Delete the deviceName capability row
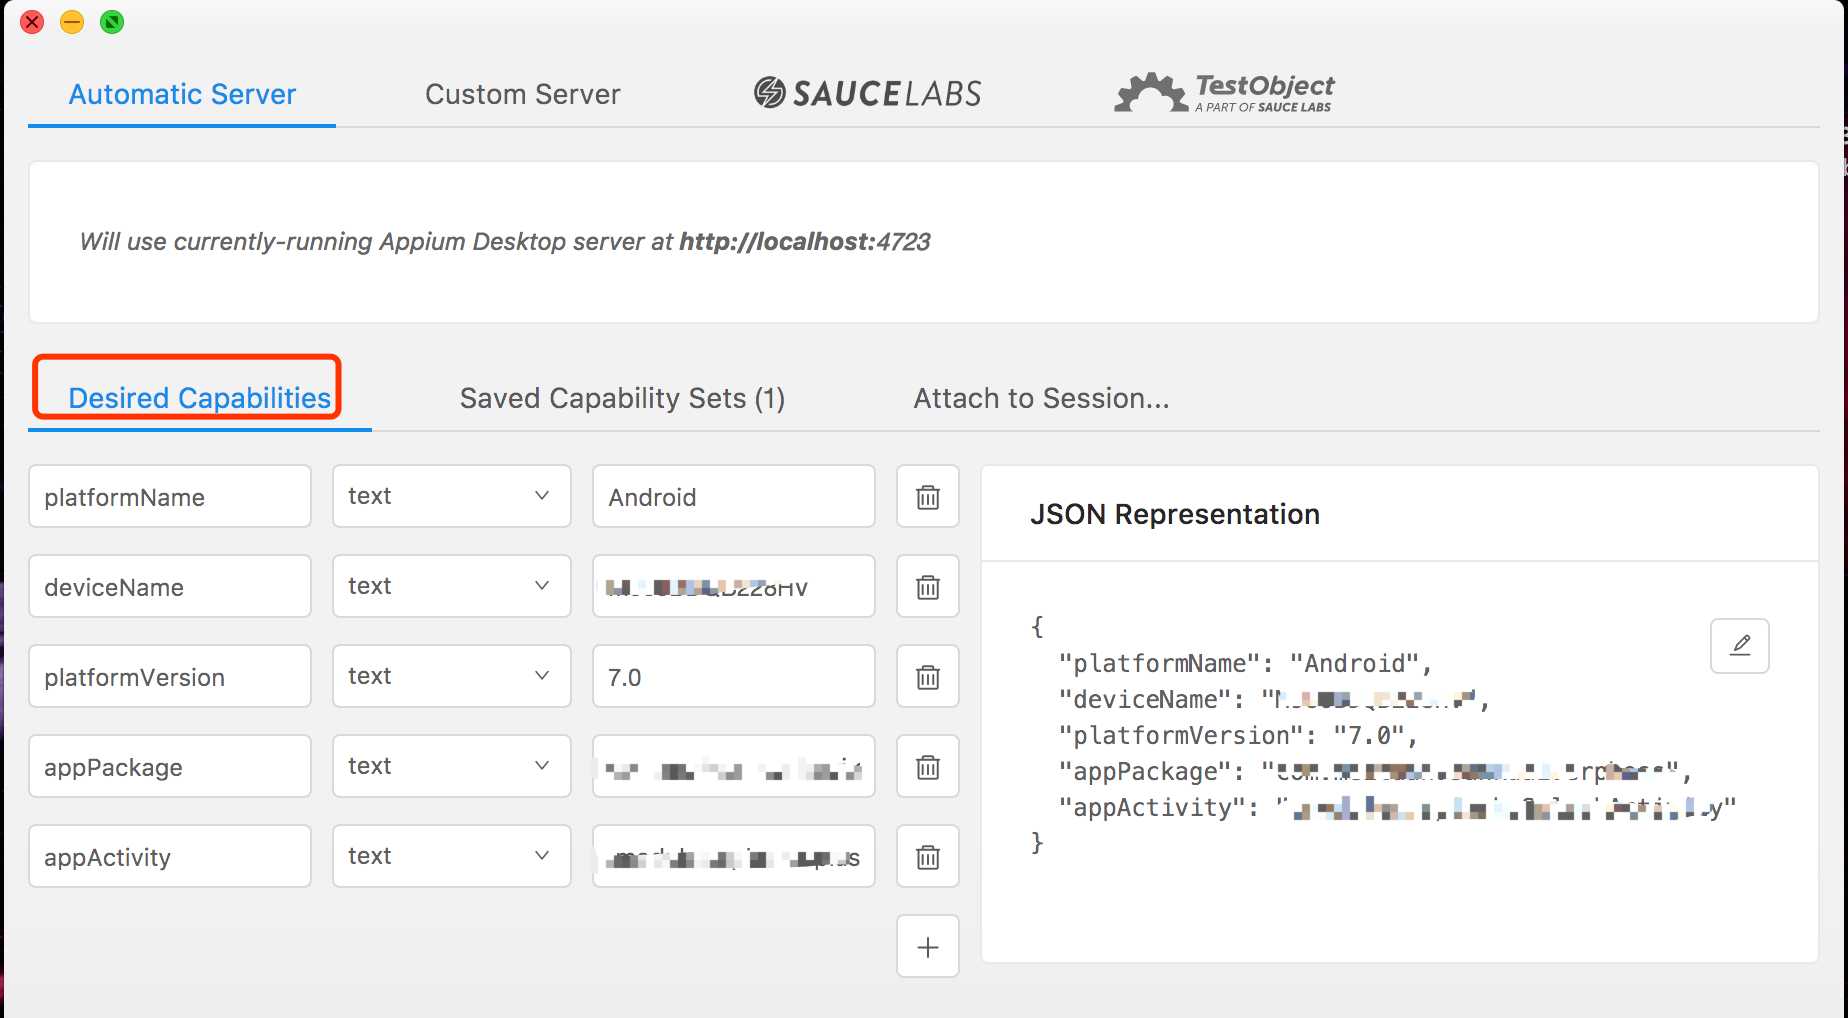 [928, 586]
